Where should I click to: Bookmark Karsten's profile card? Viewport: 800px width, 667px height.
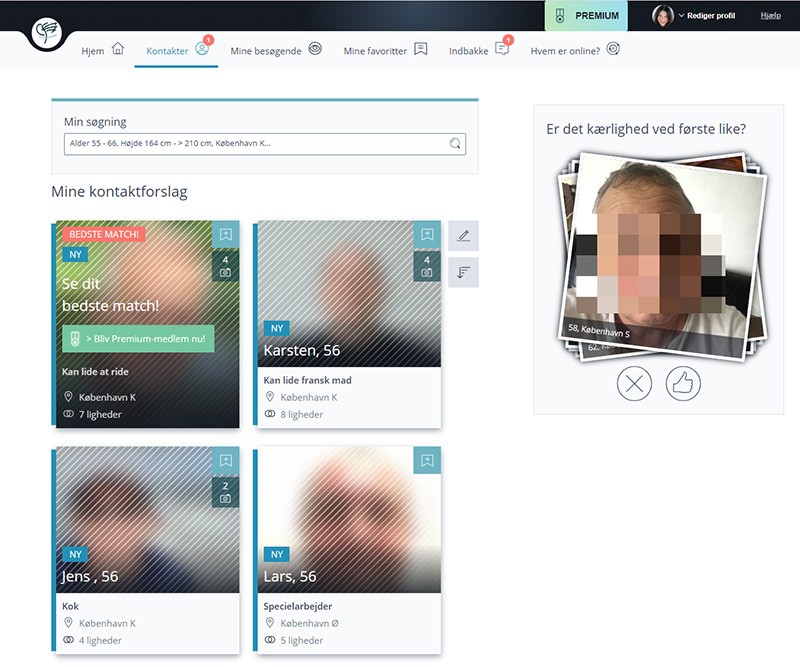point(427,234)
